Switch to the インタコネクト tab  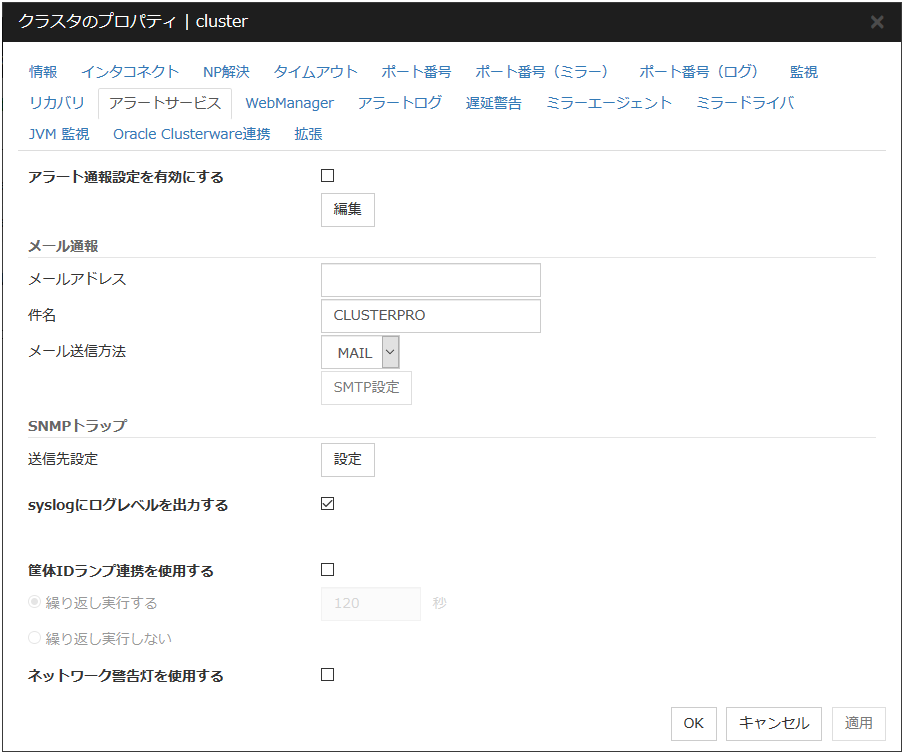pos(130,72)
